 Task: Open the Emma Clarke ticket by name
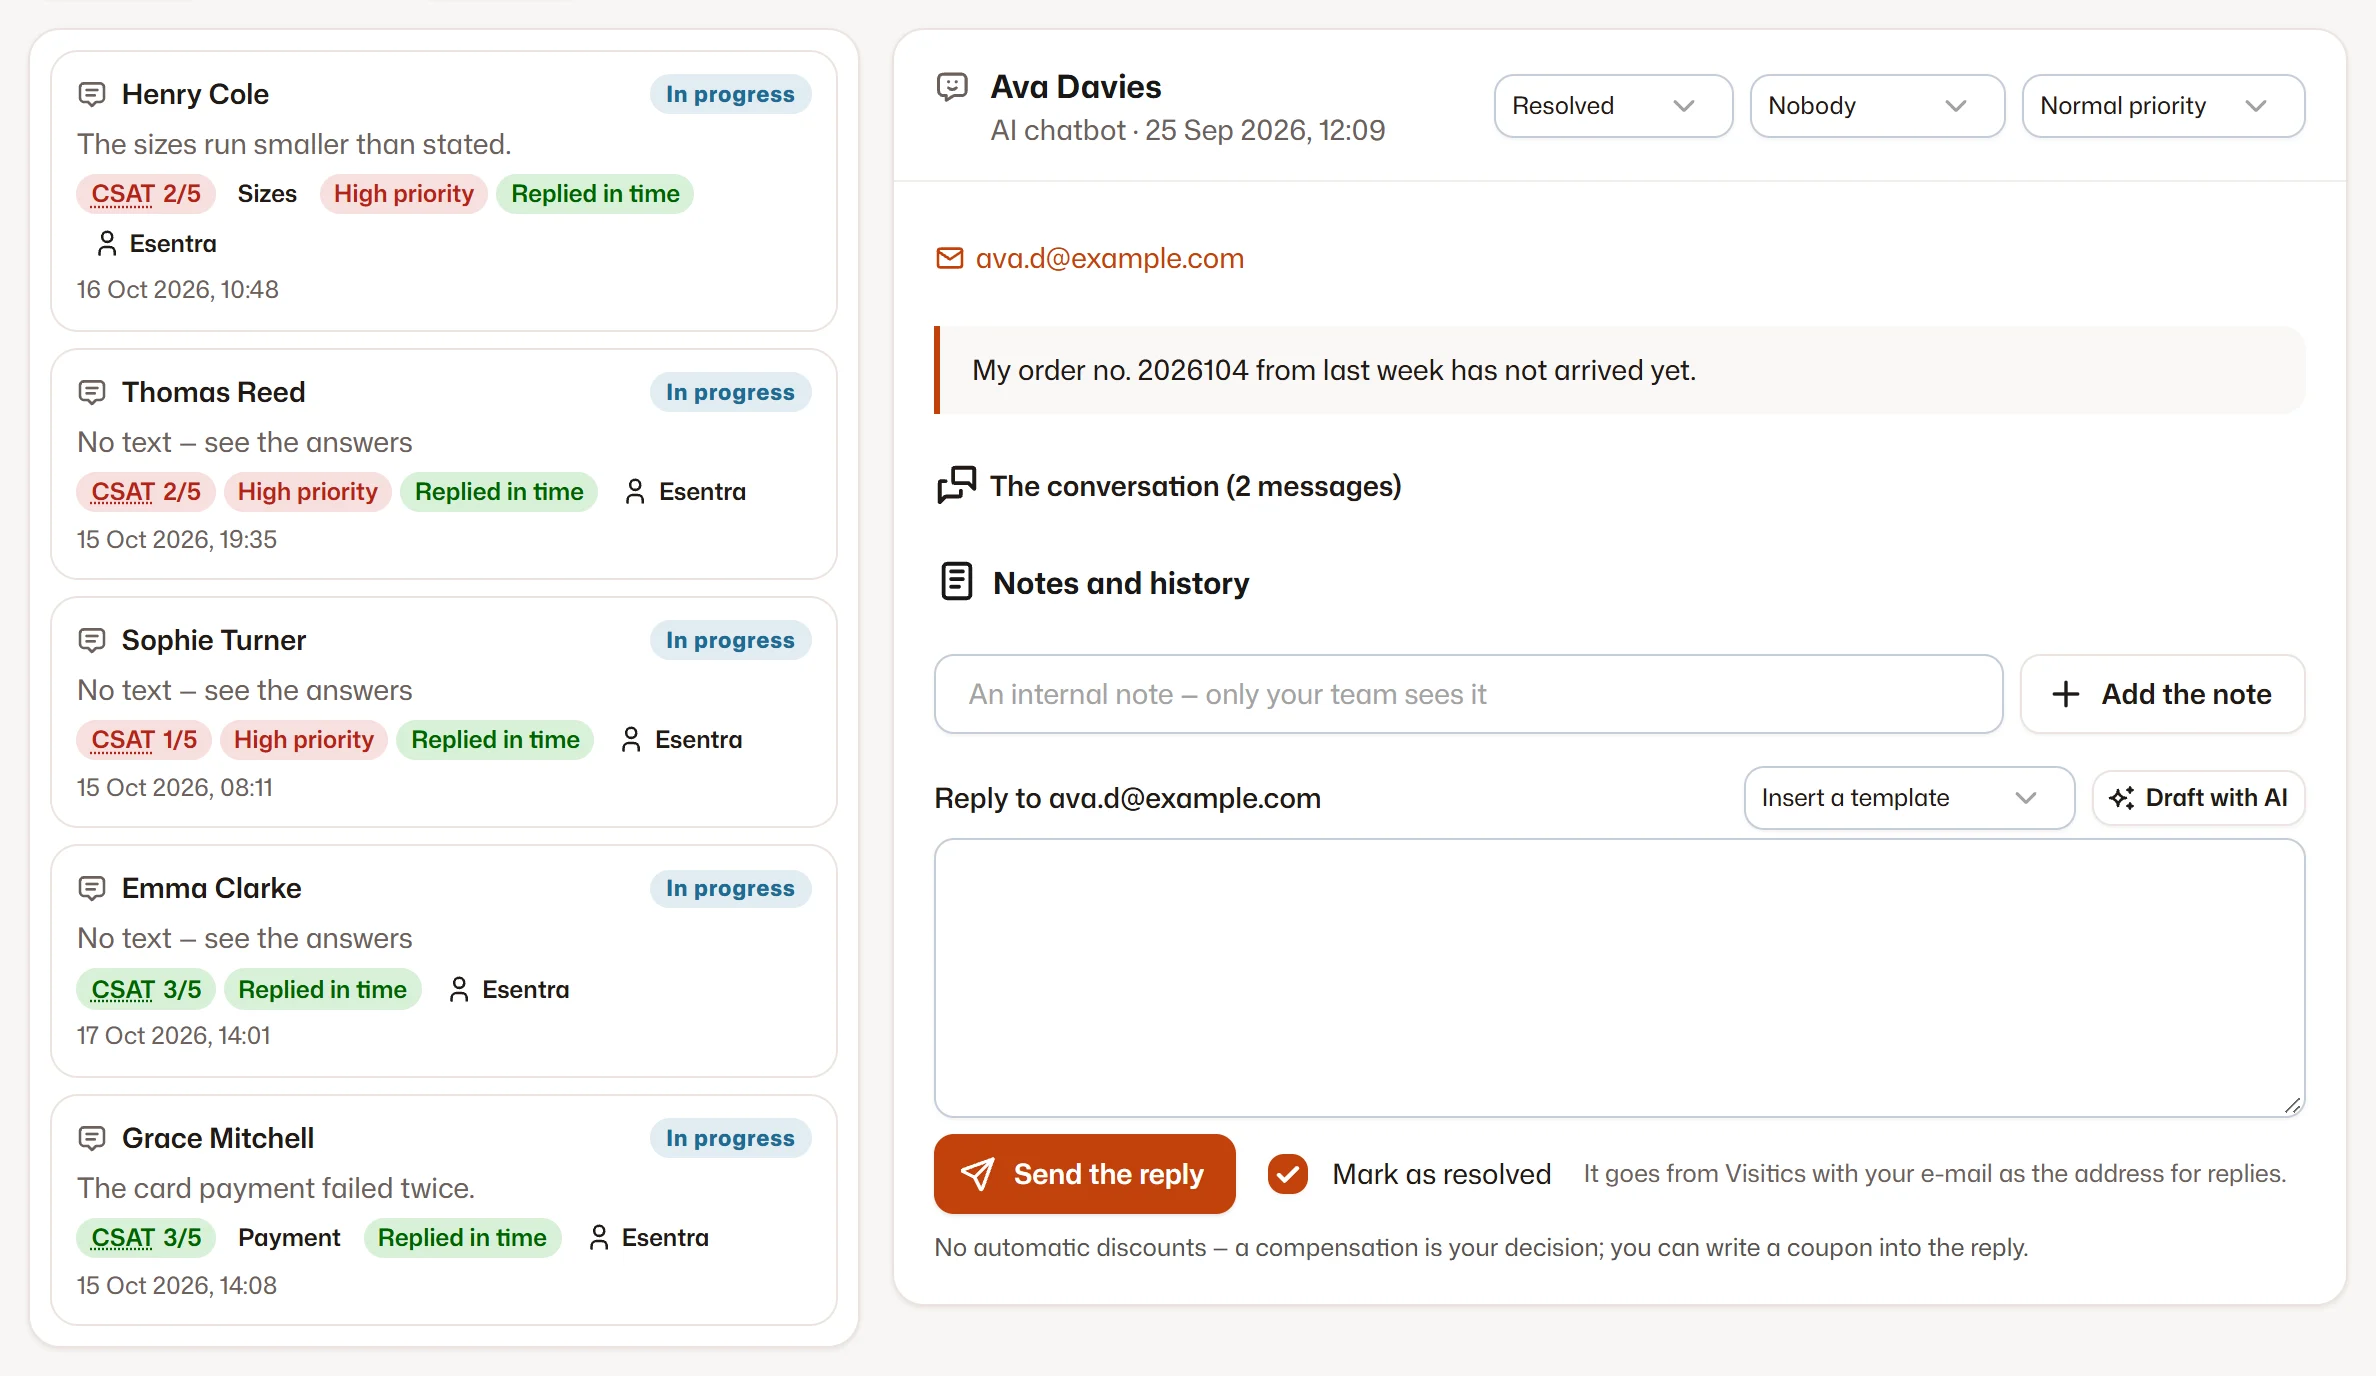click(x=211, y=888)
